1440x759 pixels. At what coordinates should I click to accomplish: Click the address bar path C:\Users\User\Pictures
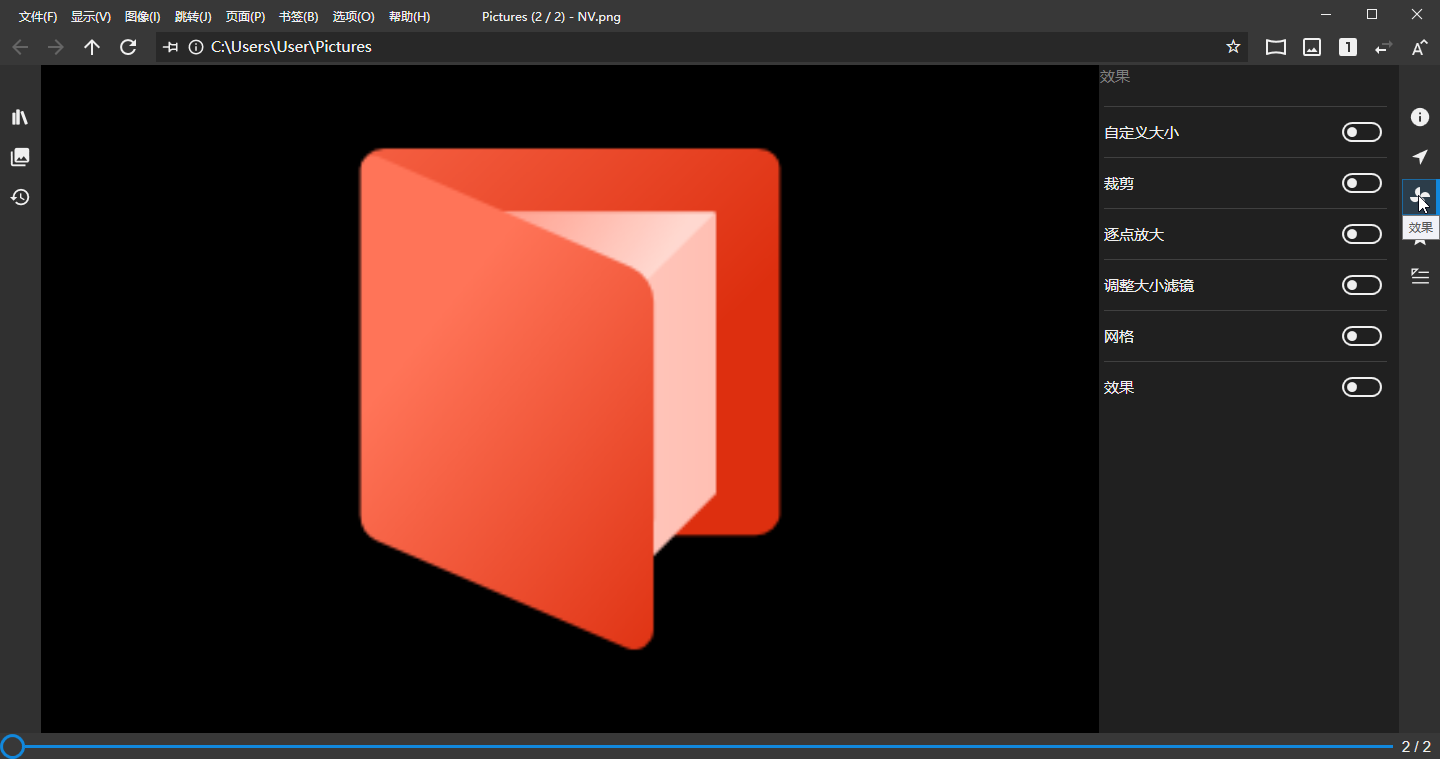(291, 47)
